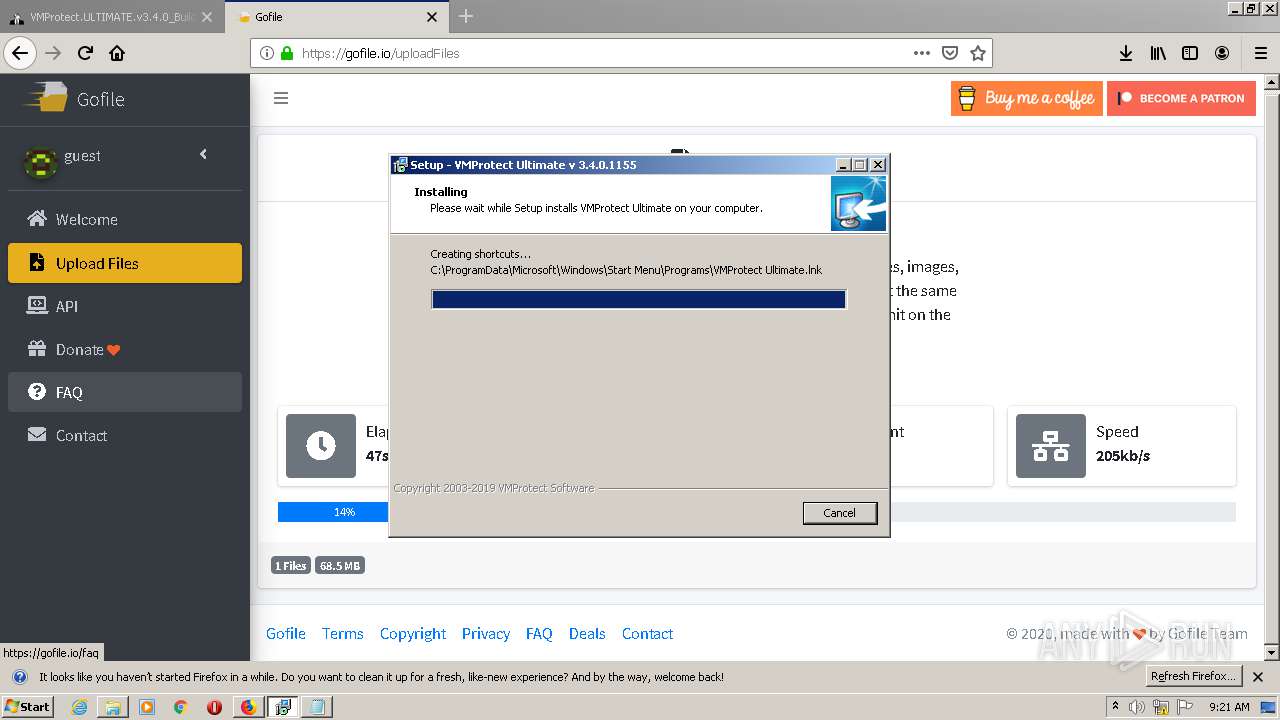This screenshot has height=720, width=1280.
Task: Show site information for gofile.io
Action: pyautogui.click(x=267, y=53)
